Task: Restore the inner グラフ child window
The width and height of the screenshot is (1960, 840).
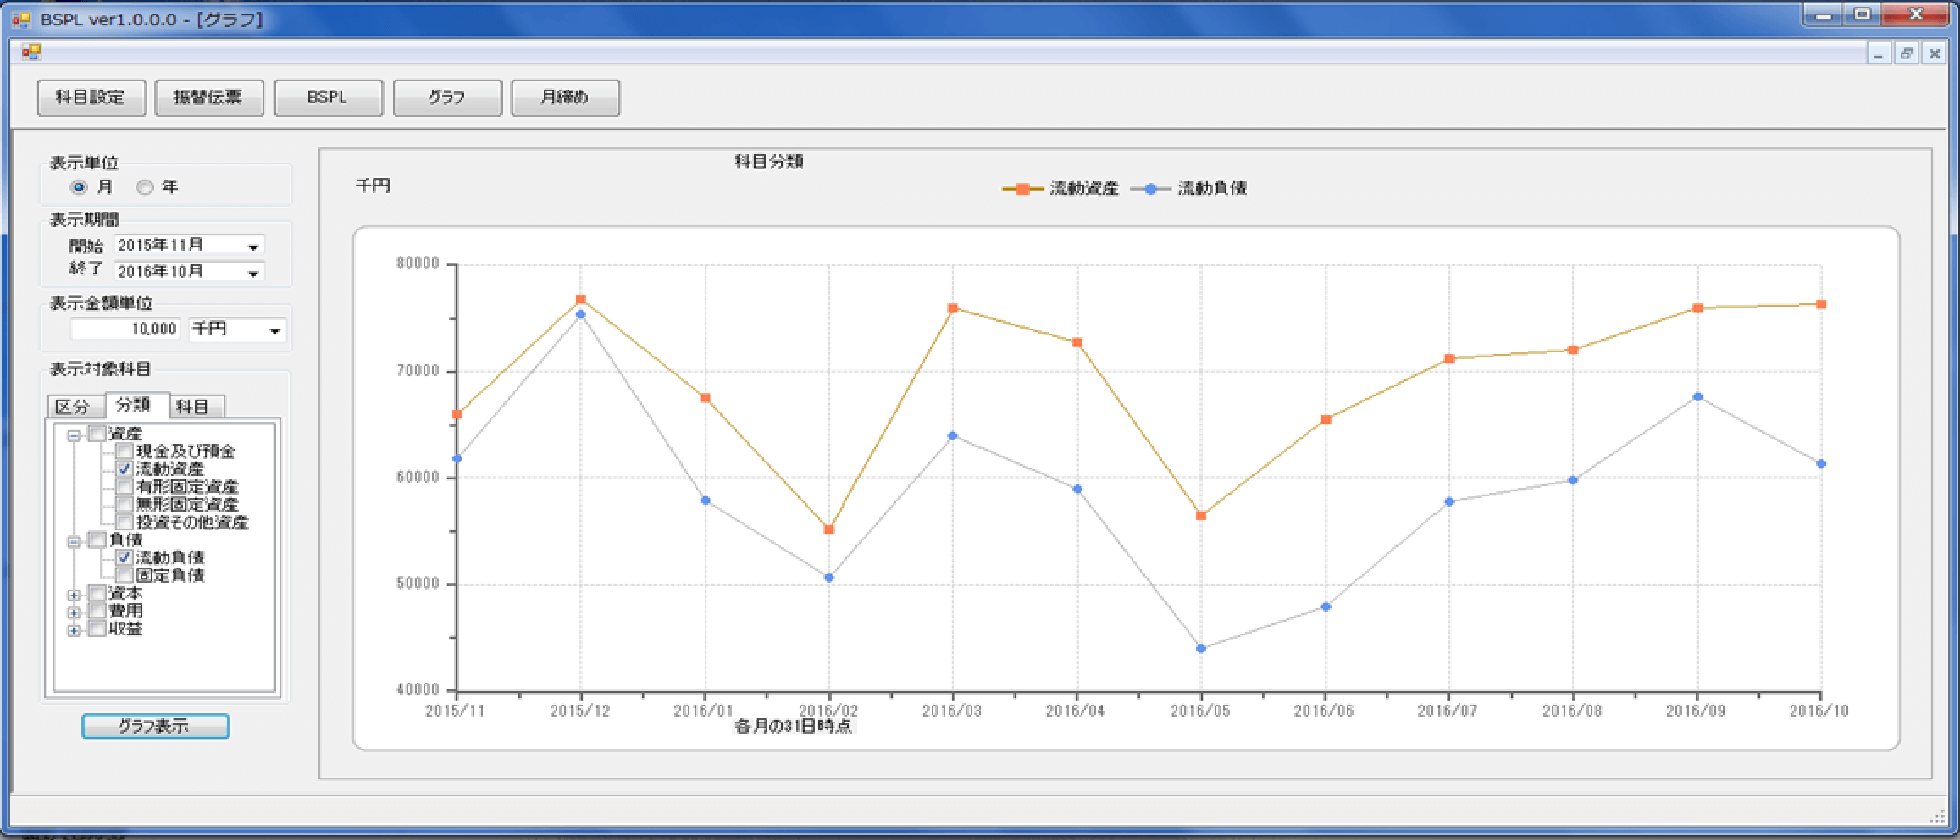Action: click(1907, 54)
